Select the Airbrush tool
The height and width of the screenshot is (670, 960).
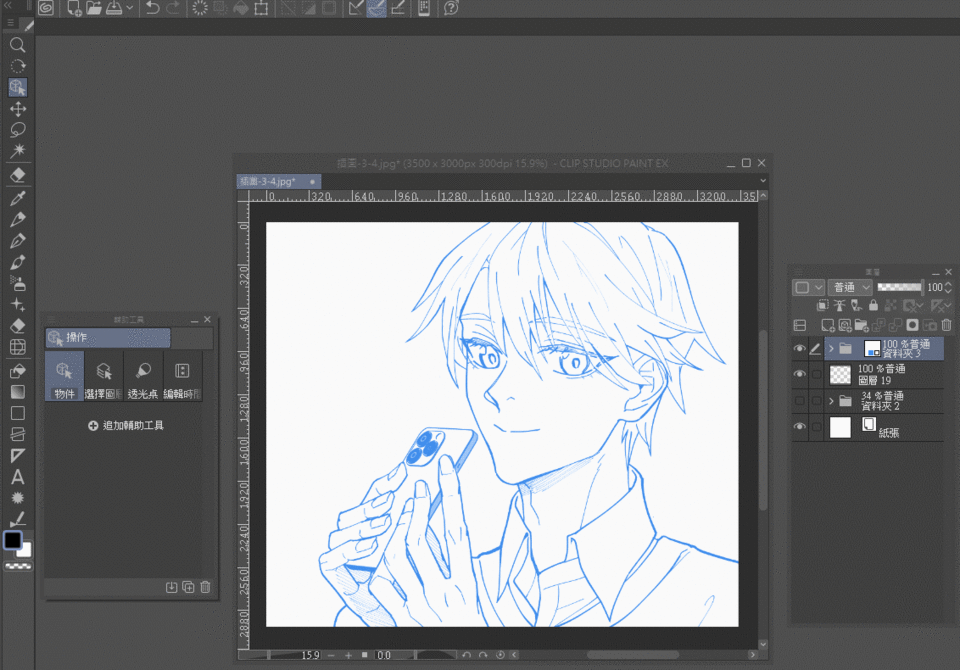click(x=18, y=283)
